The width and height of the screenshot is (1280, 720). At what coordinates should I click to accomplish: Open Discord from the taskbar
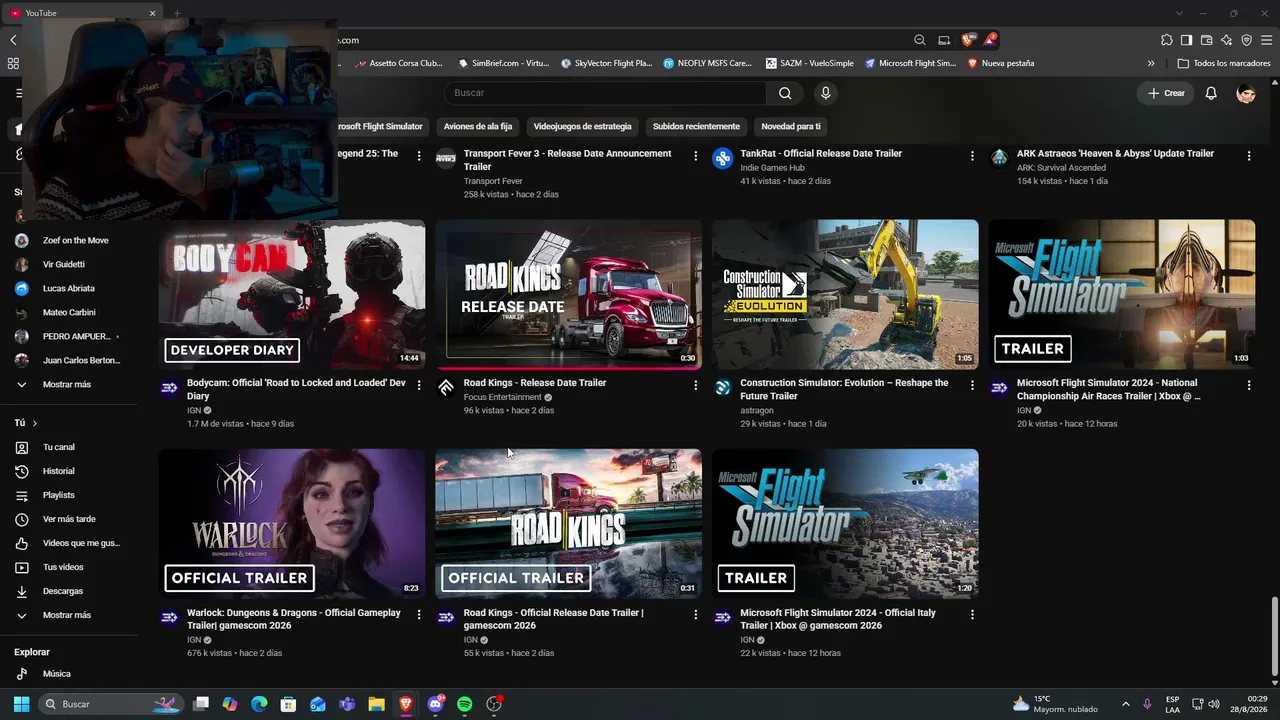tap(435, 704)
